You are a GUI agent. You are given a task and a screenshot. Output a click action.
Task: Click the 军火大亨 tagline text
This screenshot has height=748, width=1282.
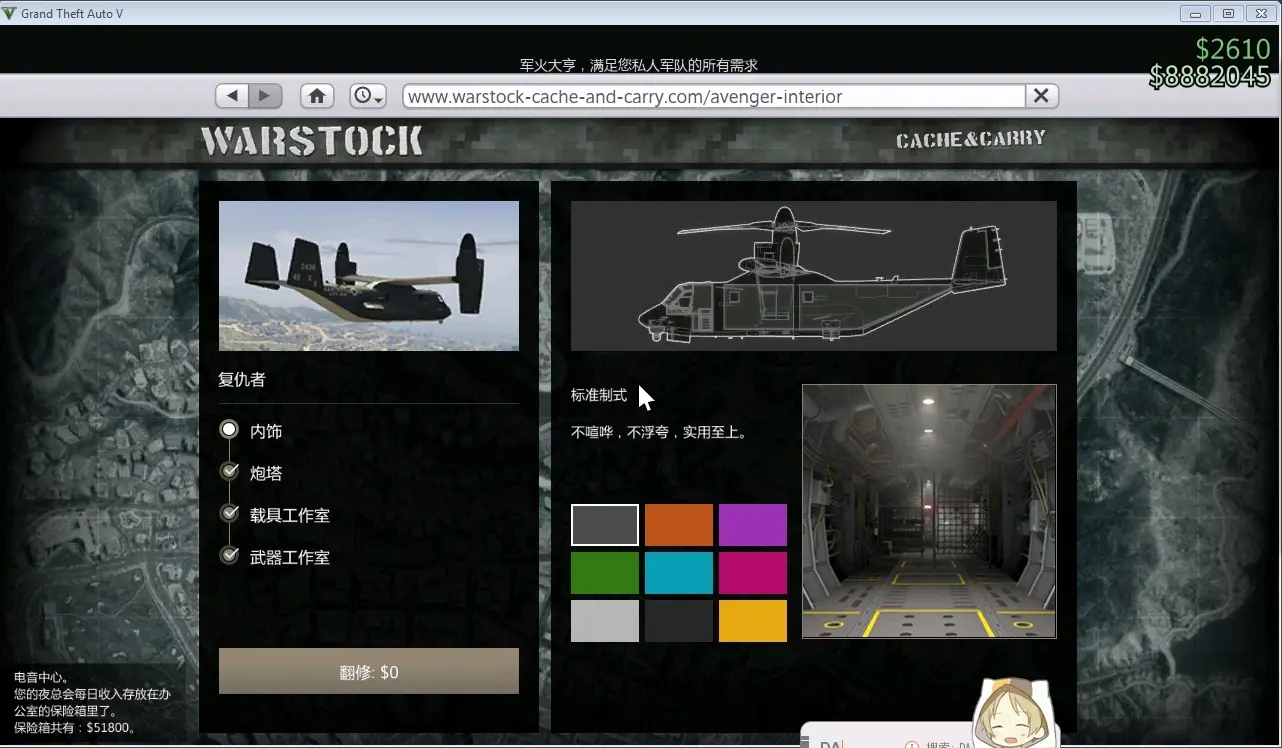[x=639, y=65]
